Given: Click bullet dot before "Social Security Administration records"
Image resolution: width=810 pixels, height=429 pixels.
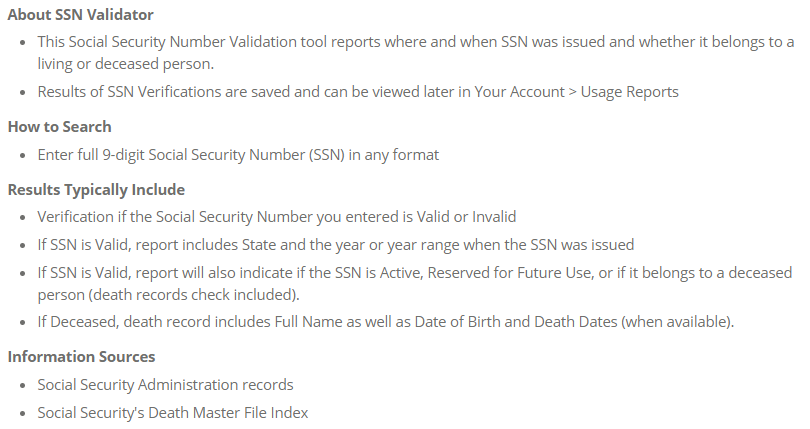Looking at the screenshot, I should click(22, 386).
